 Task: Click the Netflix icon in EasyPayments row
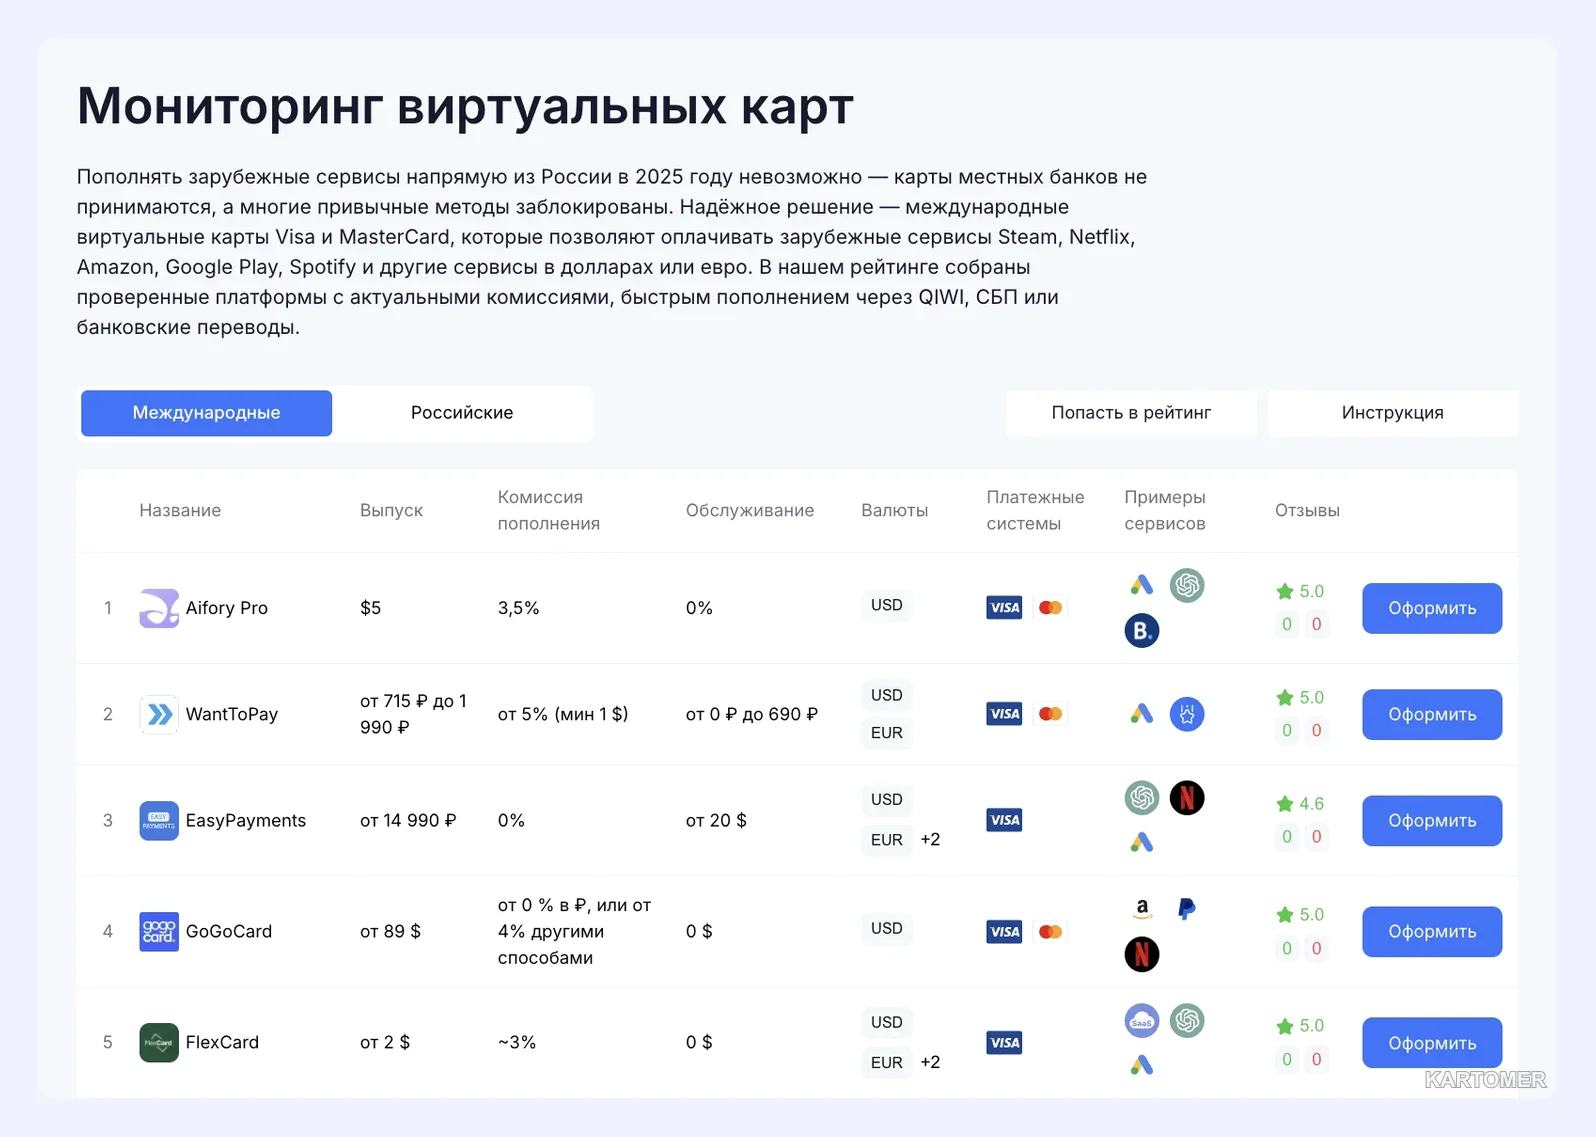(x=1187, y=798)
